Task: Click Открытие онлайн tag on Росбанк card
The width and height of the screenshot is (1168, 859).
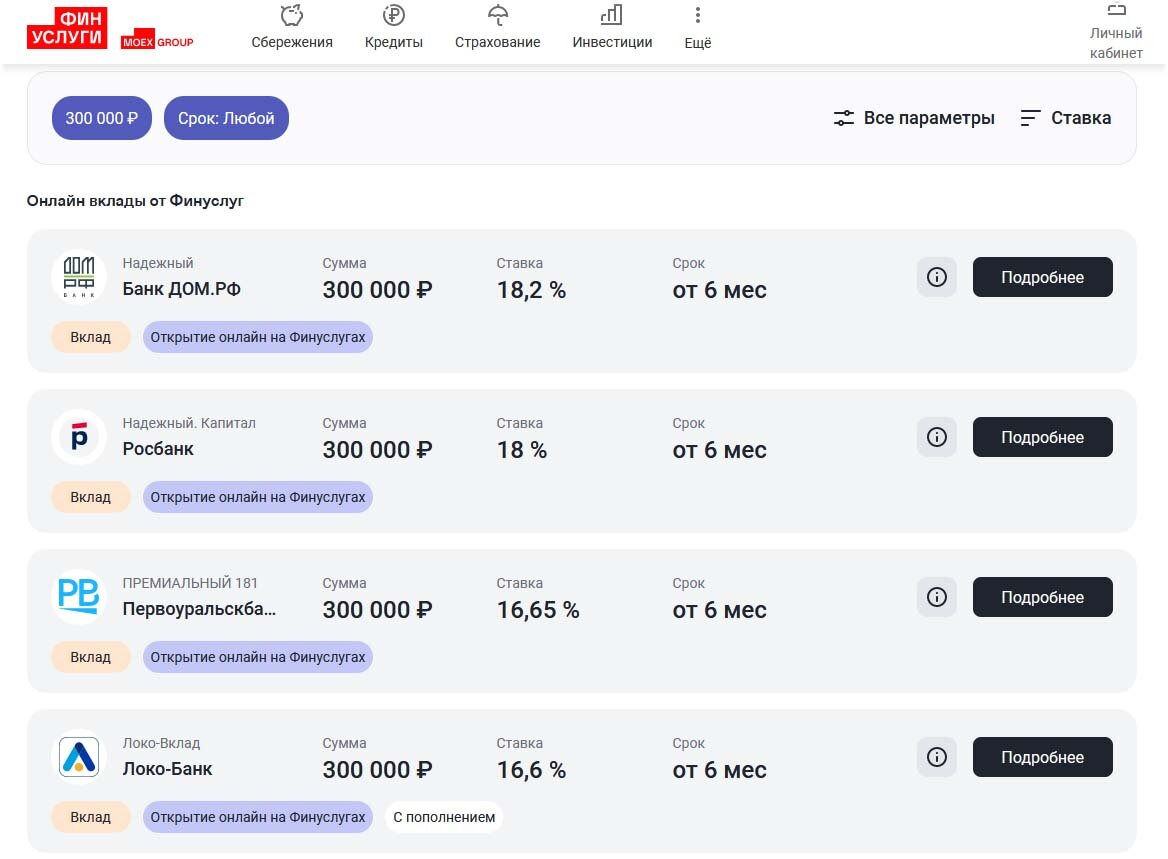Action: click(x=258, y=497)
